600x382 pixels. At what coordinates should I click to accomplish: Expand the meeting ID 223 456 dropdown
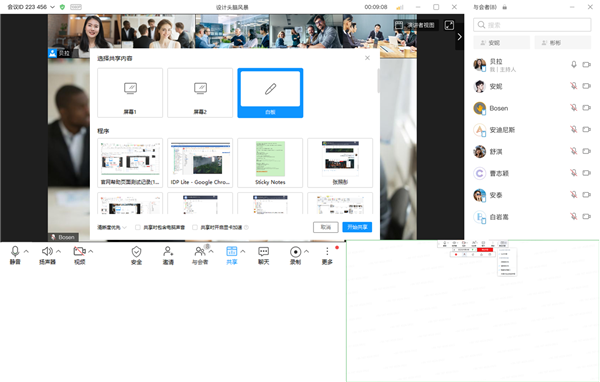point(52,7)
